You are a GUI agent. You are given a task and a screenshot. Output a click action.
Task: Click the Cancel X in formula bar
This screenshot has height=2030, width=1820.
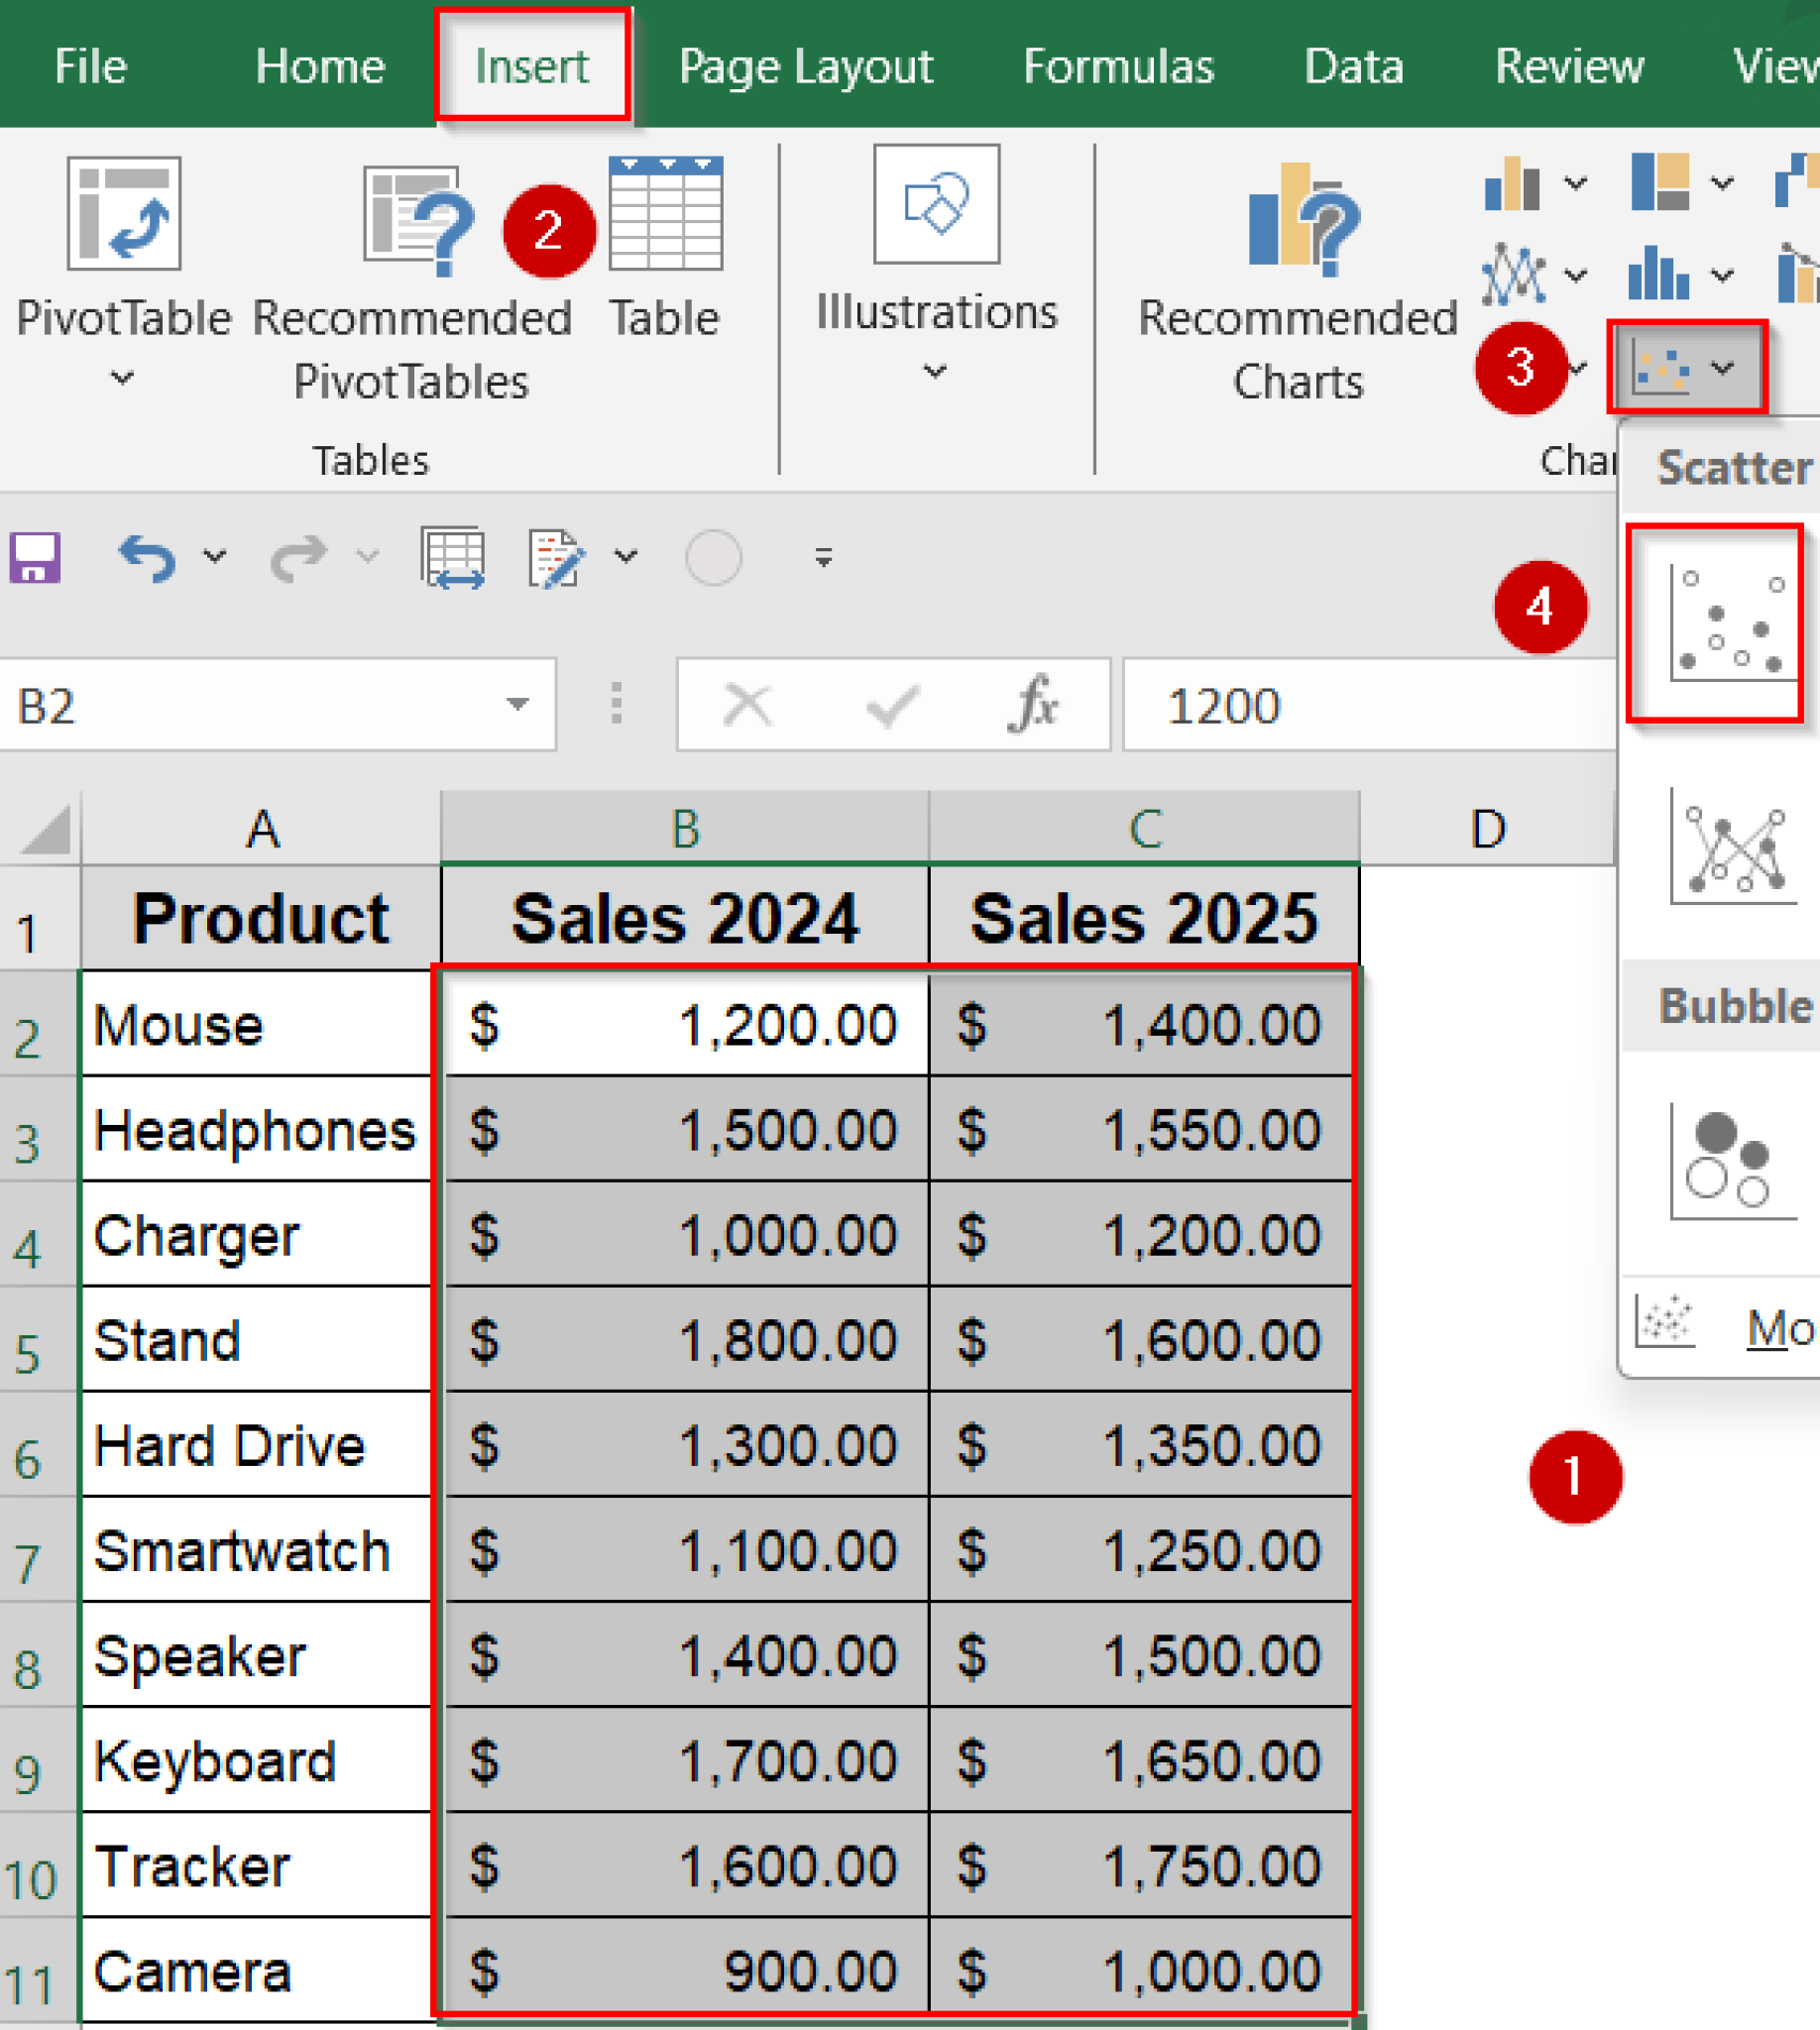coord(748,704)
